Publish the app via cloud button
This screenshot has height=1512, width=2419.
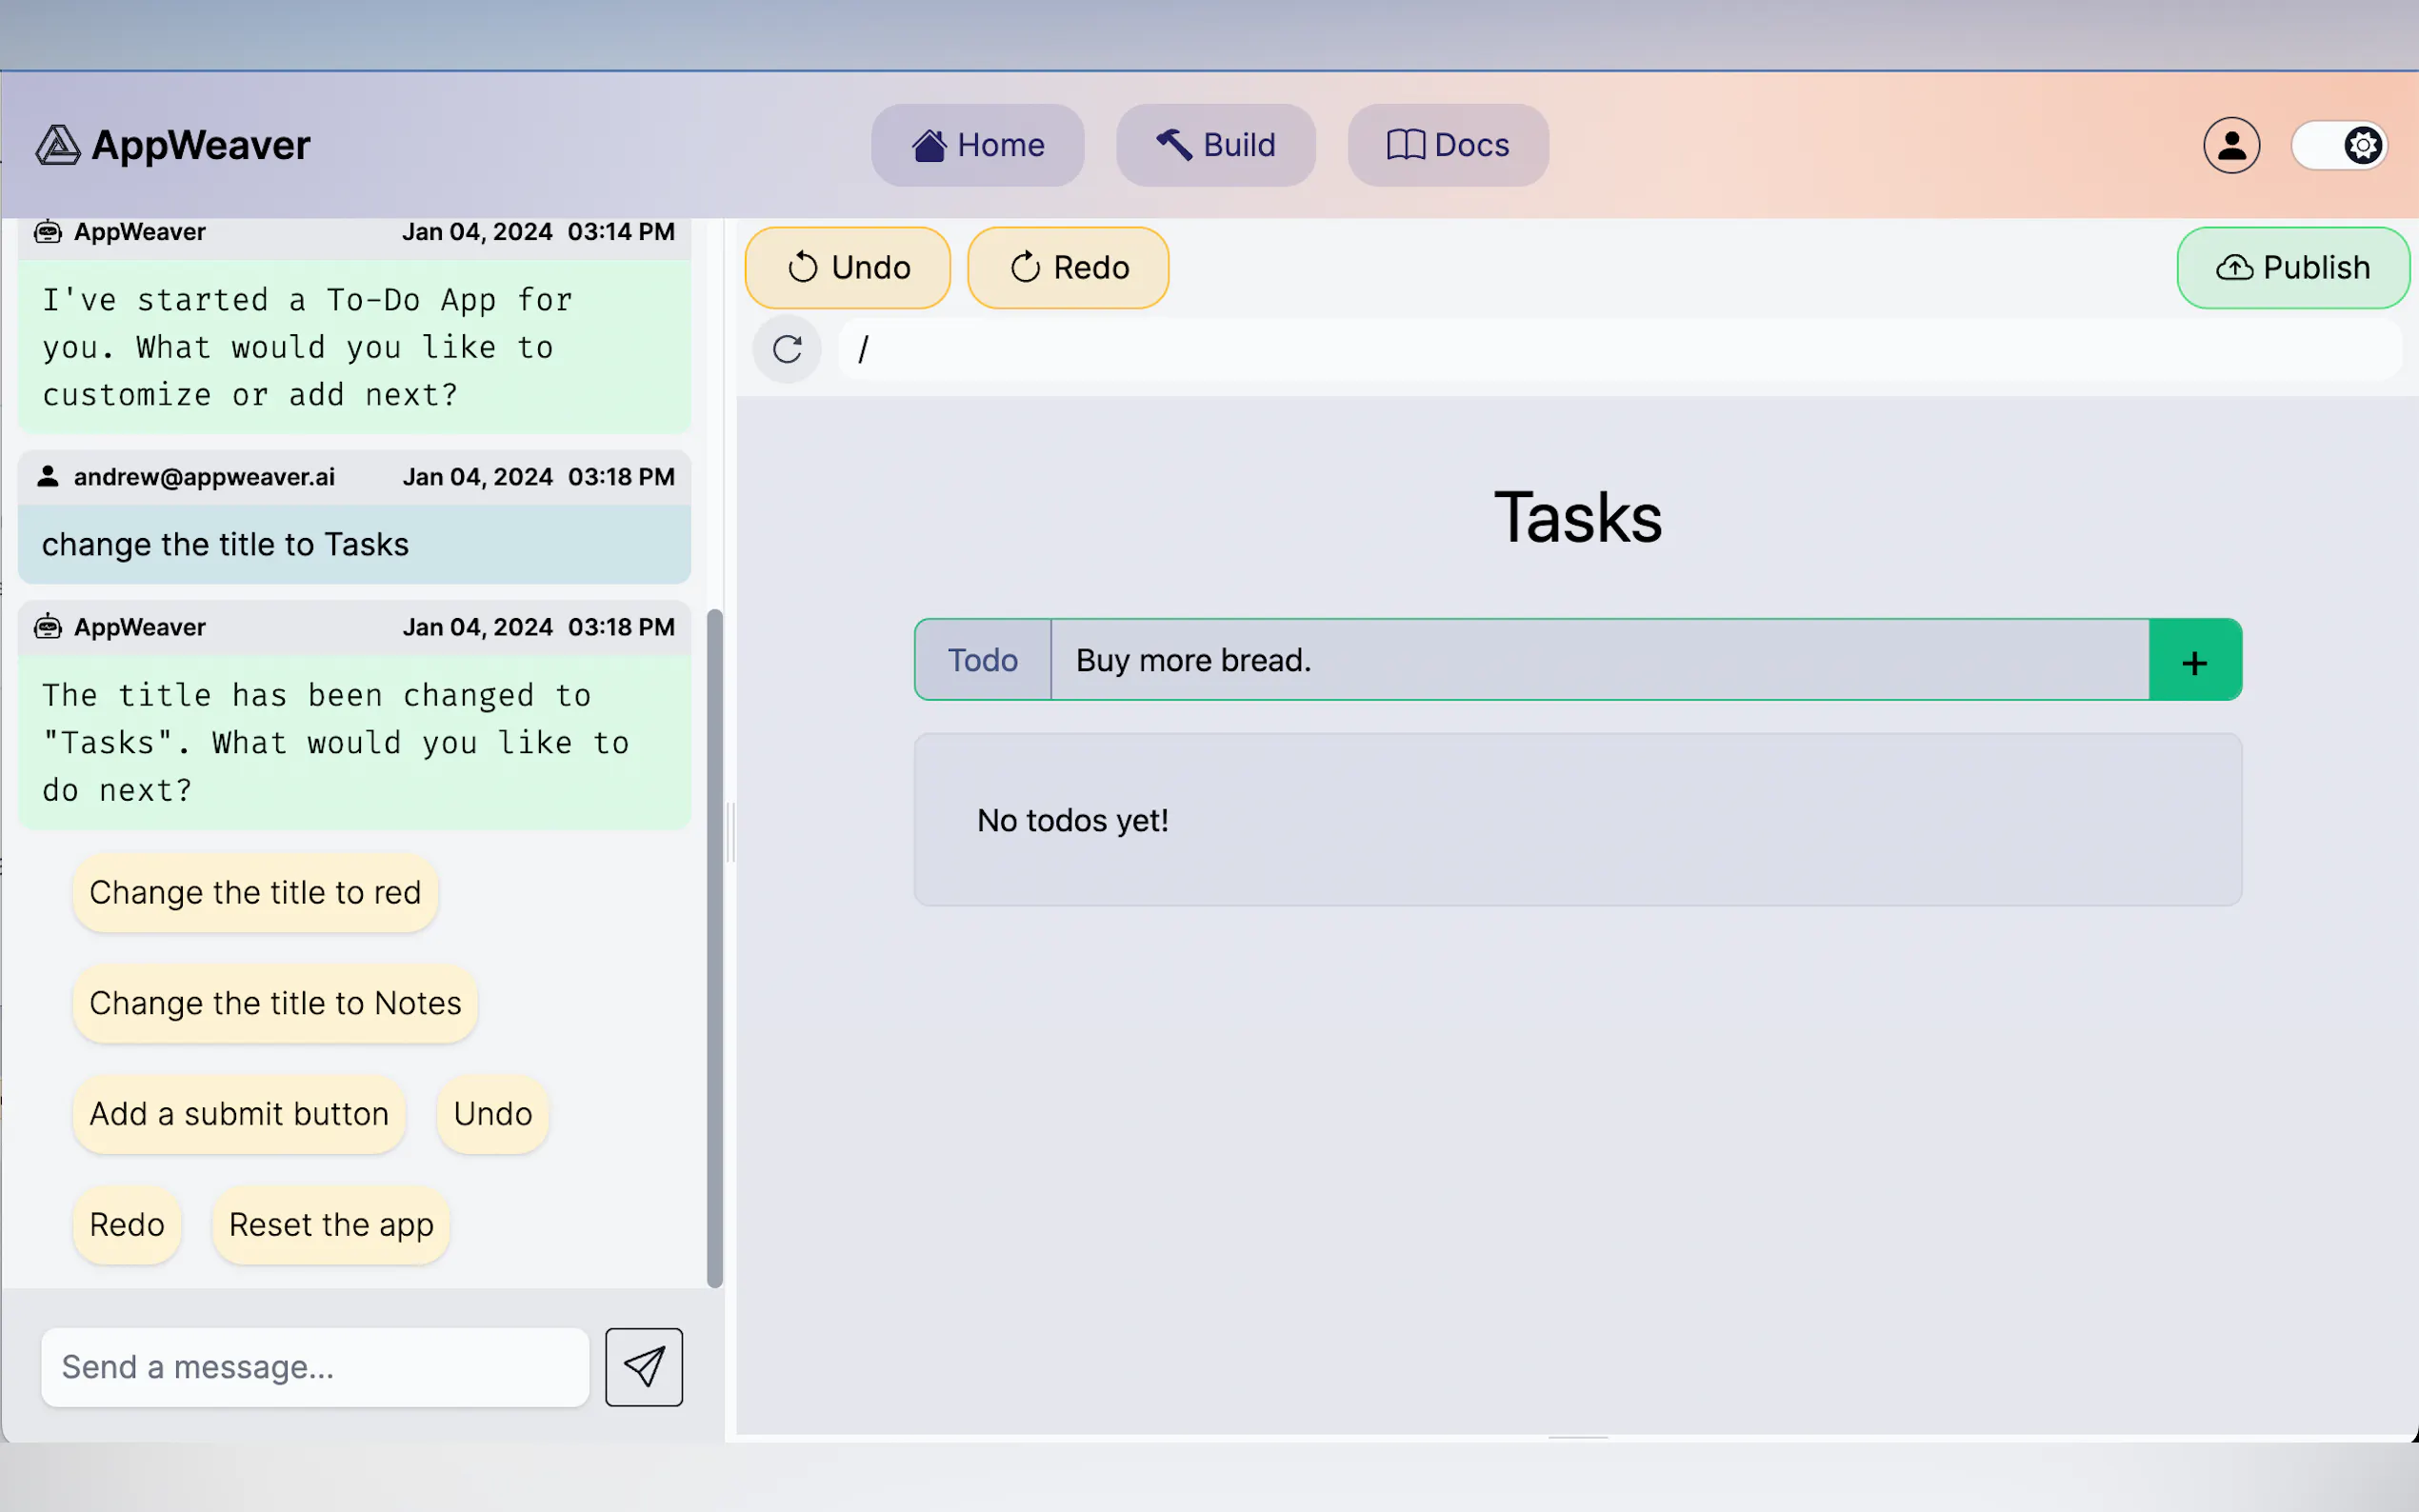(x=2292, y=268)
